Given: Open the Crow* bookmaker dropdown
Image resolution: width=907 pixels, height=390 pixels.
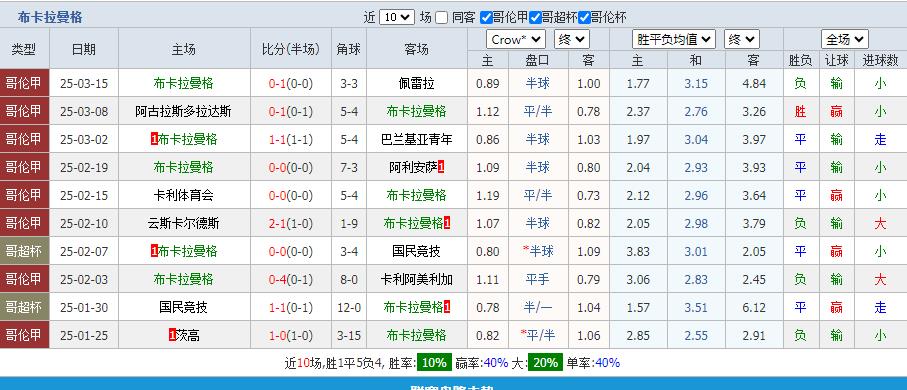Looking at the screenshot, I should pyautogui.click(x=516, y=40).
